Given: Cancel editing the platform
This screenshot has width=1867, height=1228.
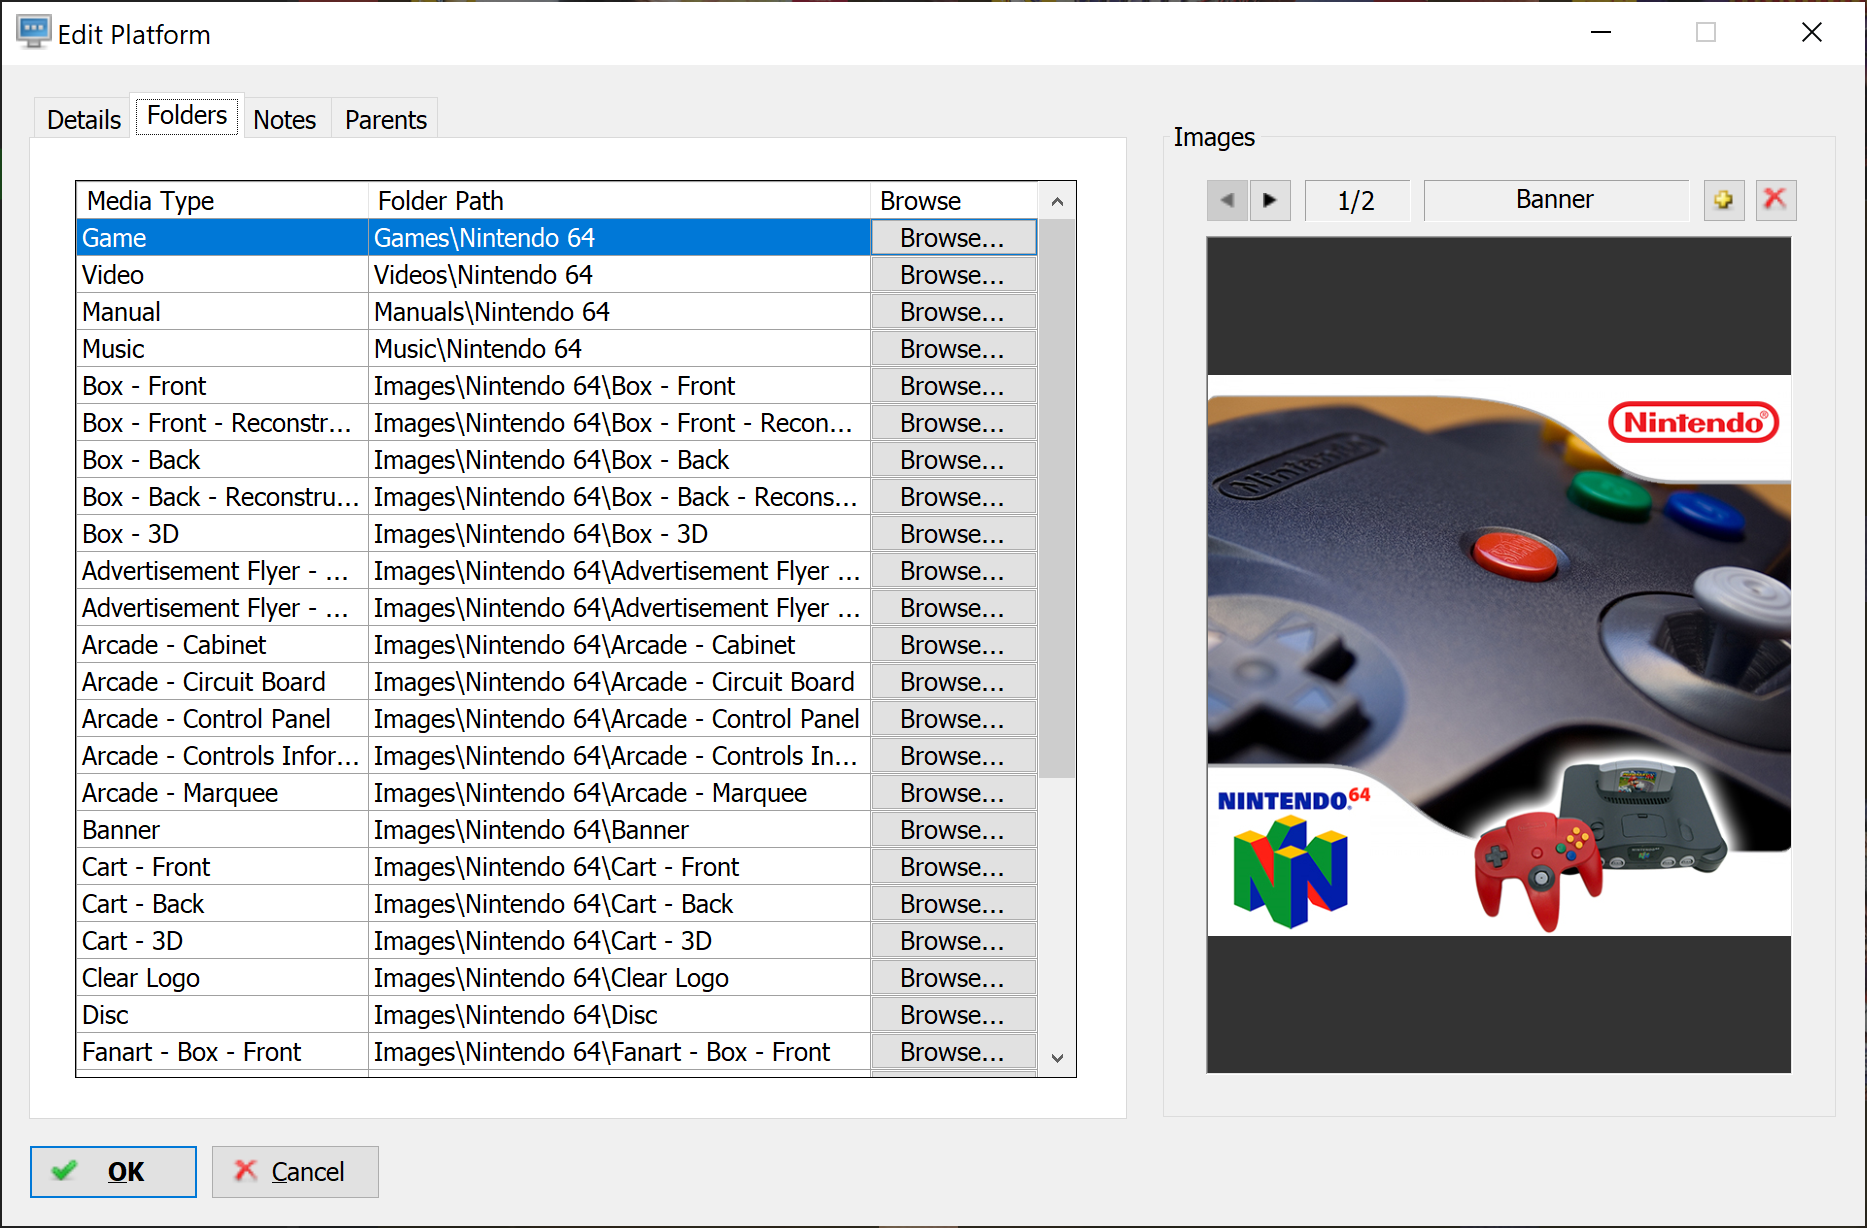Looking at the screenshot, I should pyautogui.click(x=295, y=1171).
